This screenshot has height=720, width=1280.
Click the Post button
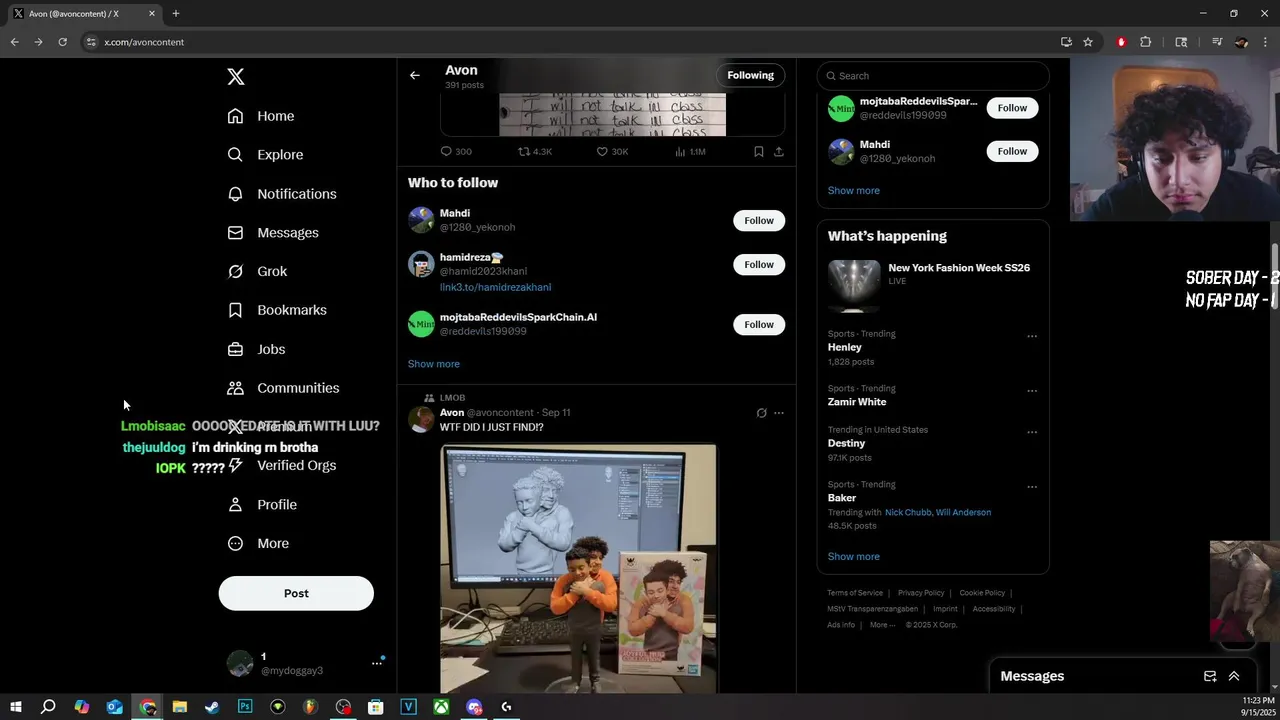296,593
